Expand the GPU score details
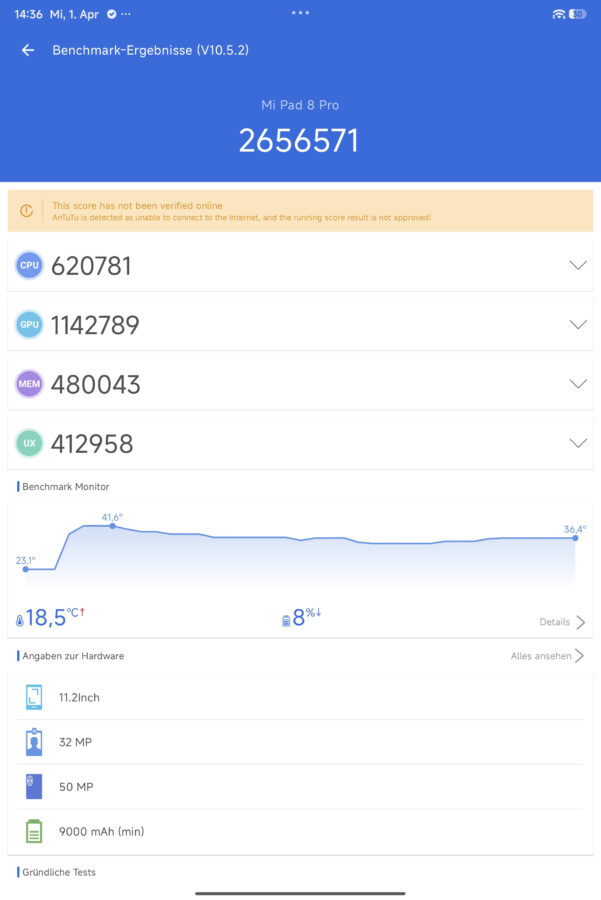 578,324
